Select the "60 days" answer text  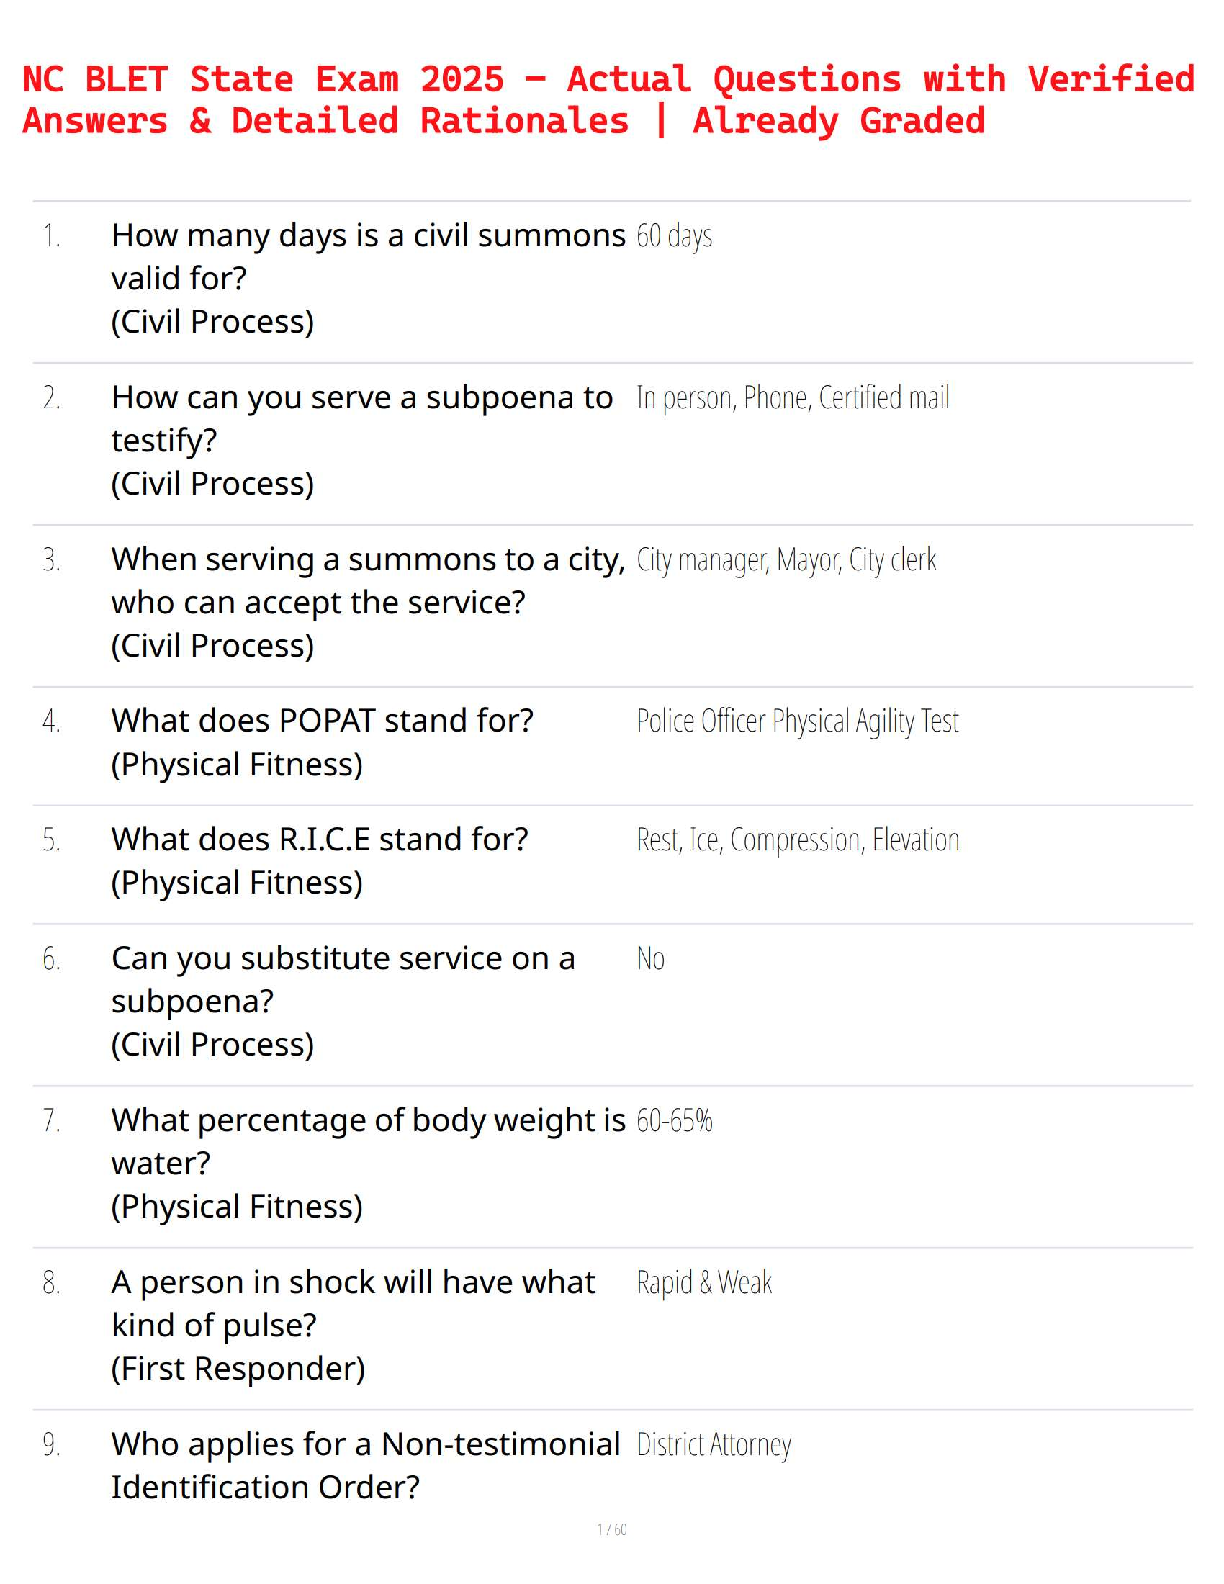tap(674, 236)
